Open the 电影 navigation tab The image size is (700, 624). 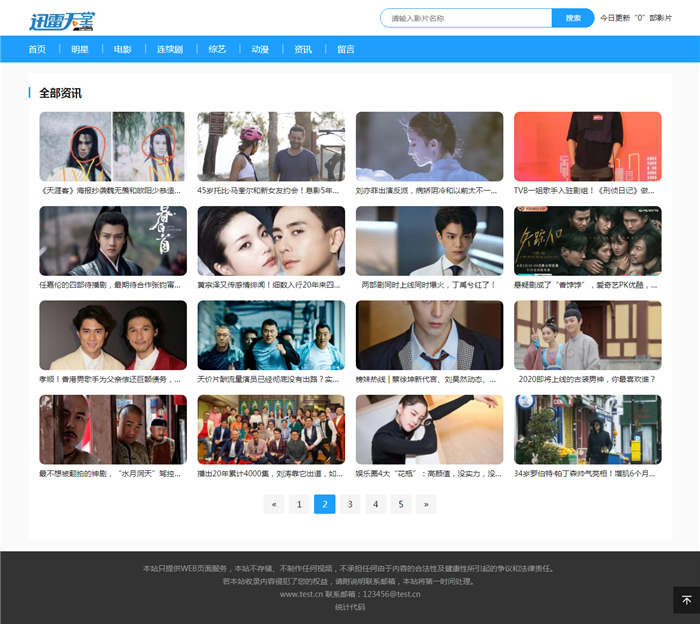click(122, 49)
